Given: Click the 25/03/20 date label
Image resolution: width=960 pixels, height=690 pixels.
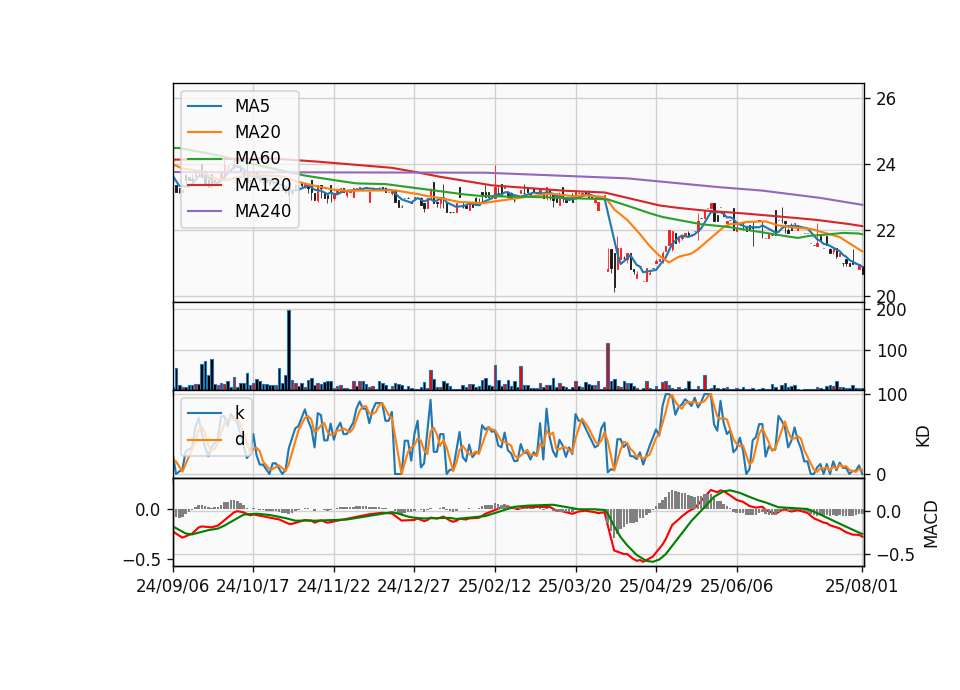Looking at the screenshot, I should 575,586.
